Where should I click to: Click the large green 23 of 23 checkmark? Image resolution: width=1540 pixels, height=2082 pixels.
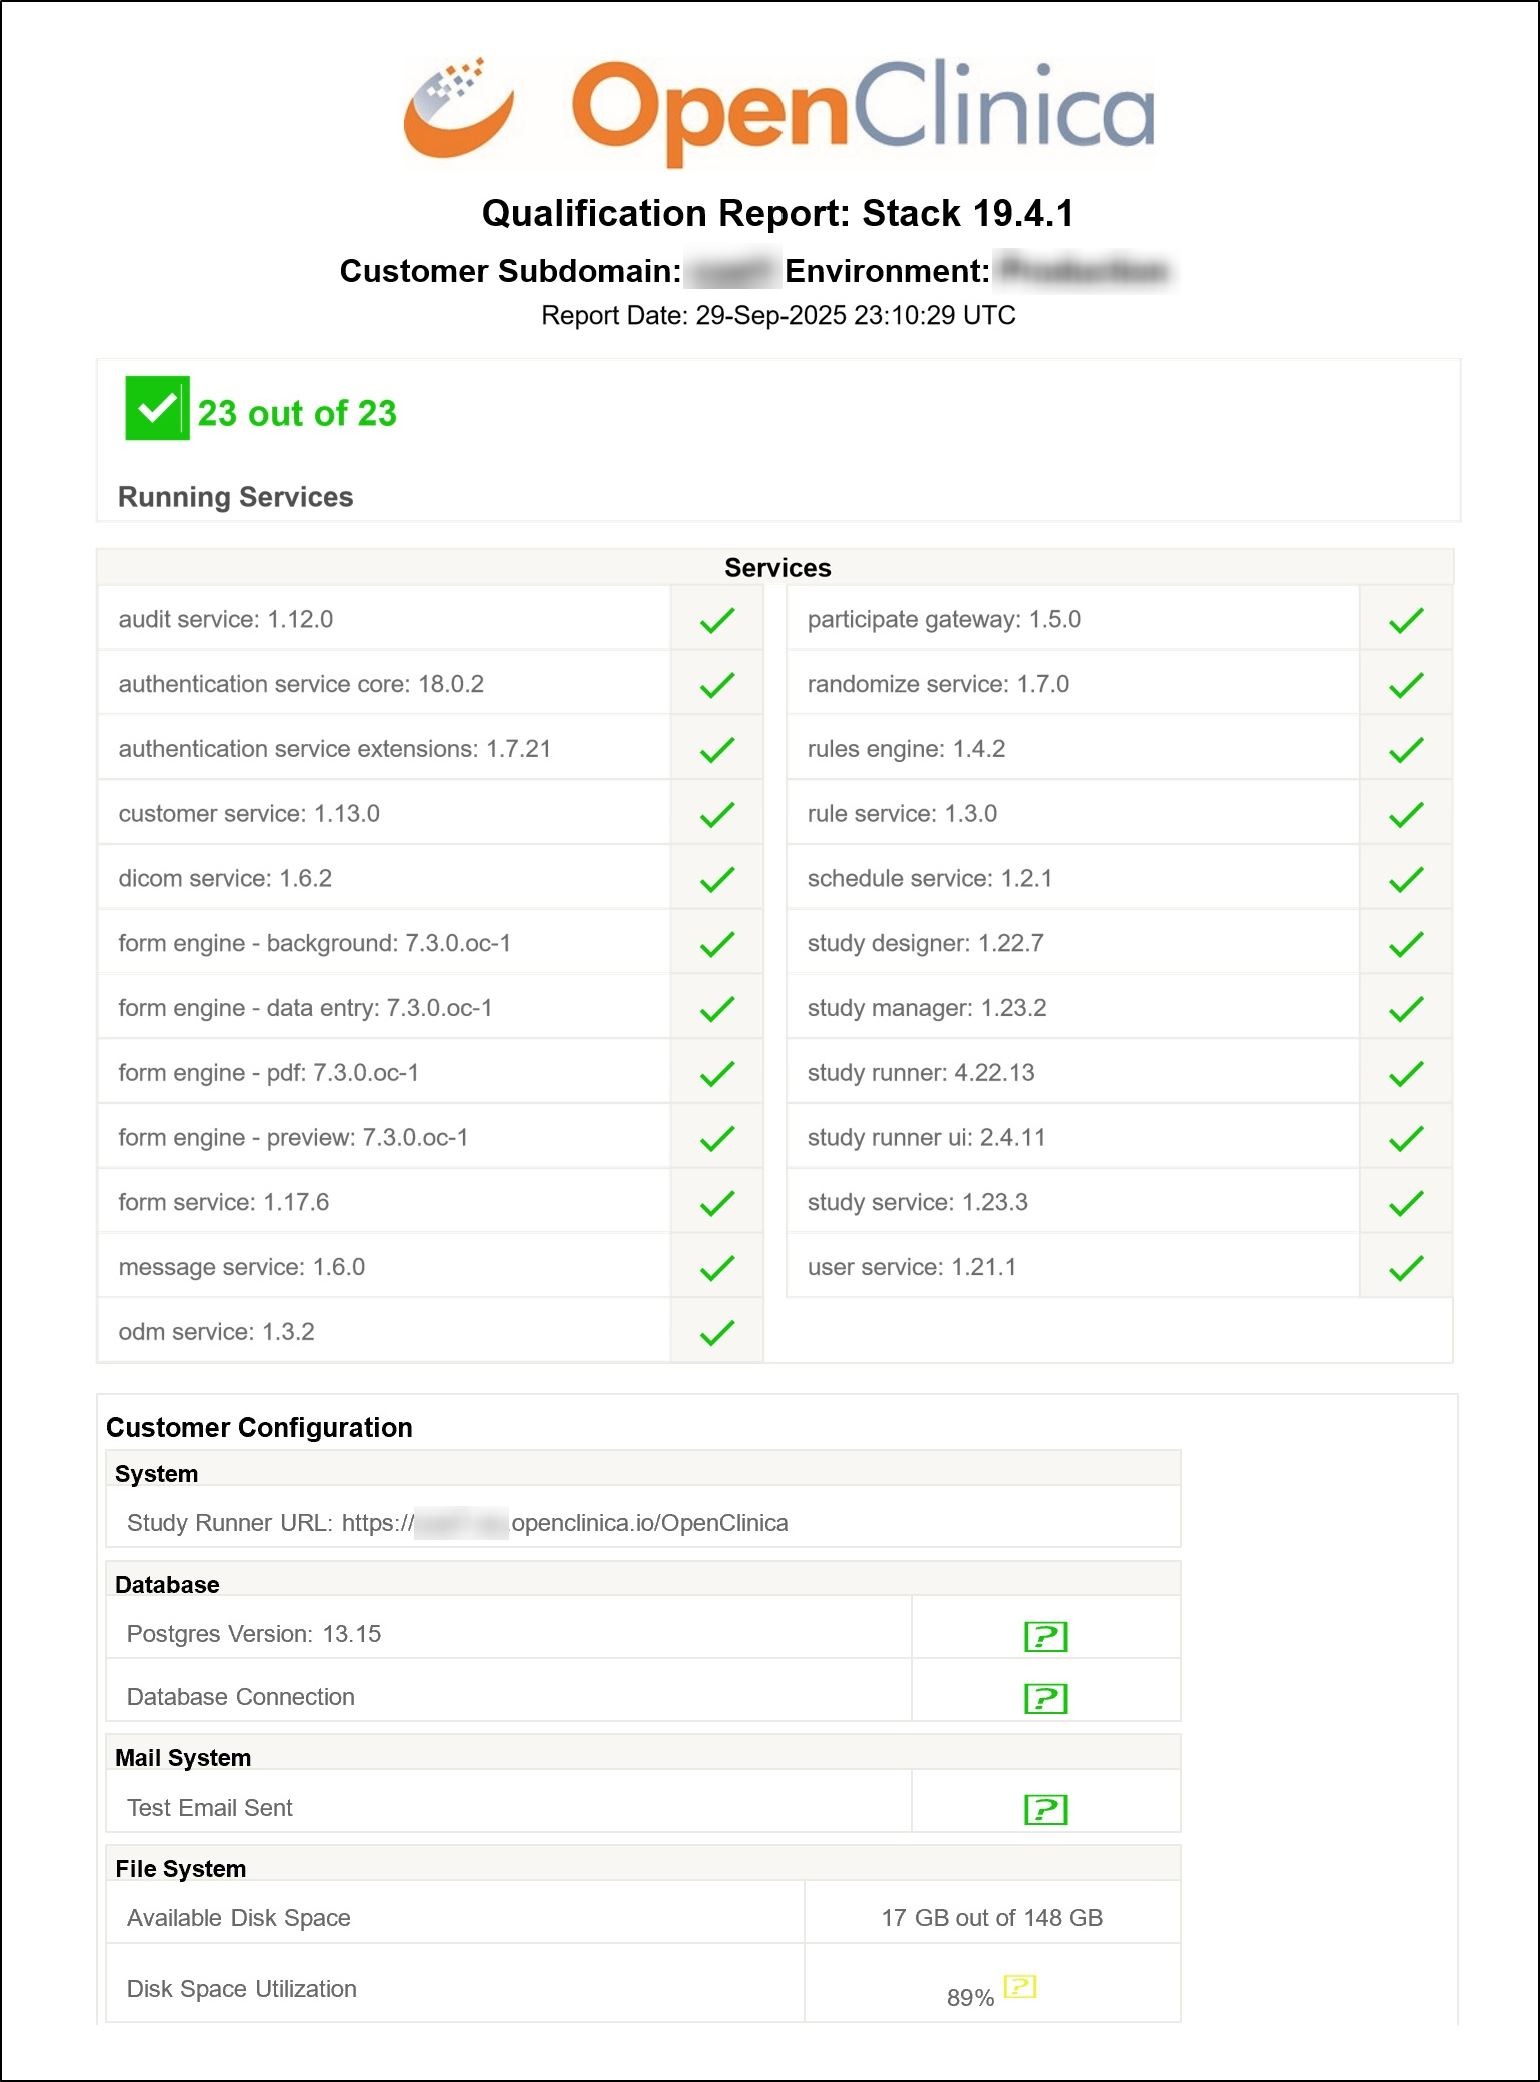point(157,408)
